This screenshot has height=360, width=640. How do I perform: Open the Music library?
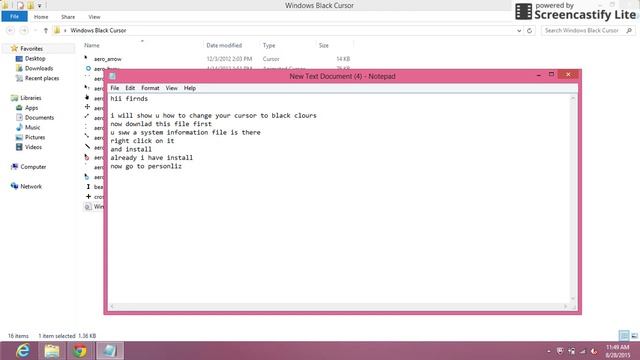[32, 127]
